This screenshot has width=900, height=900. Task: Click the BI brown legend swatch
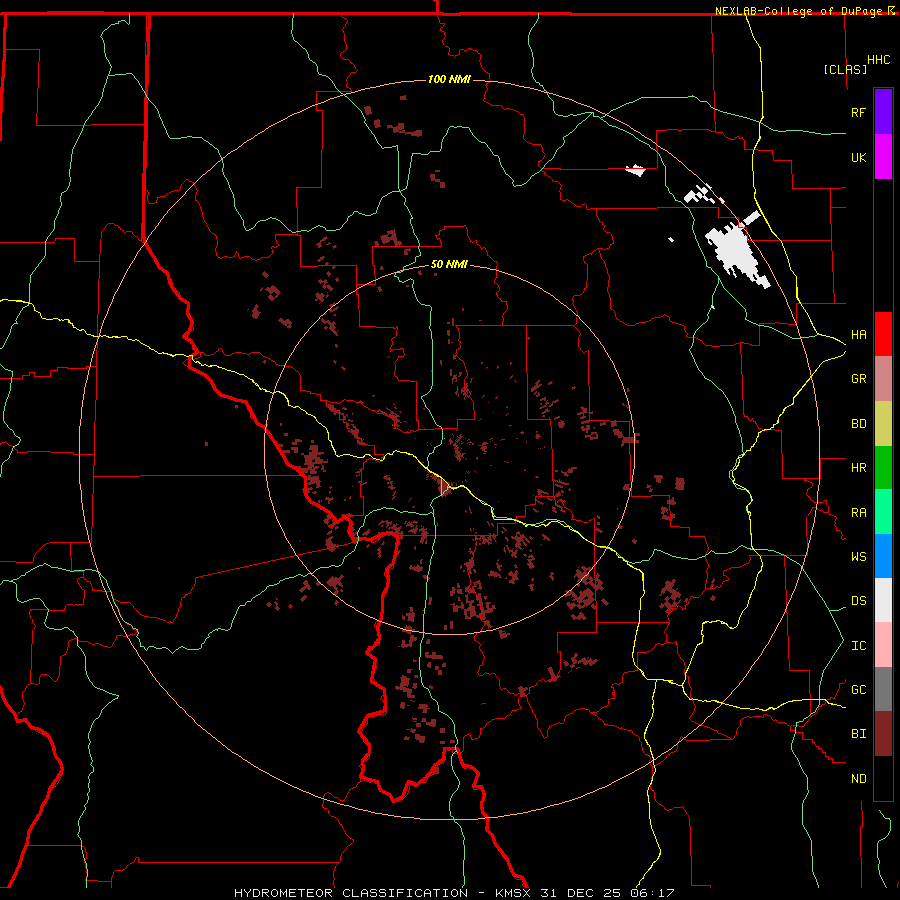coord(883,734)
